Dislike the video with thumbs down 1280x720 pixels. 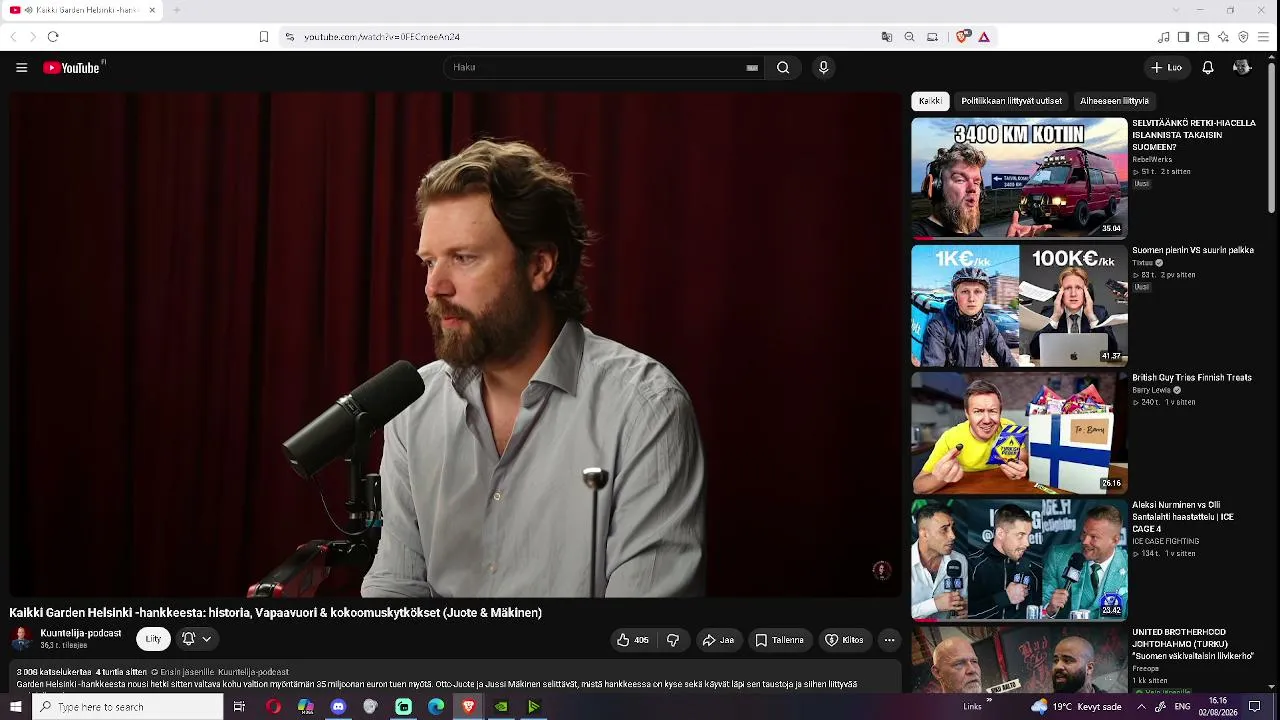pos(673,640)
